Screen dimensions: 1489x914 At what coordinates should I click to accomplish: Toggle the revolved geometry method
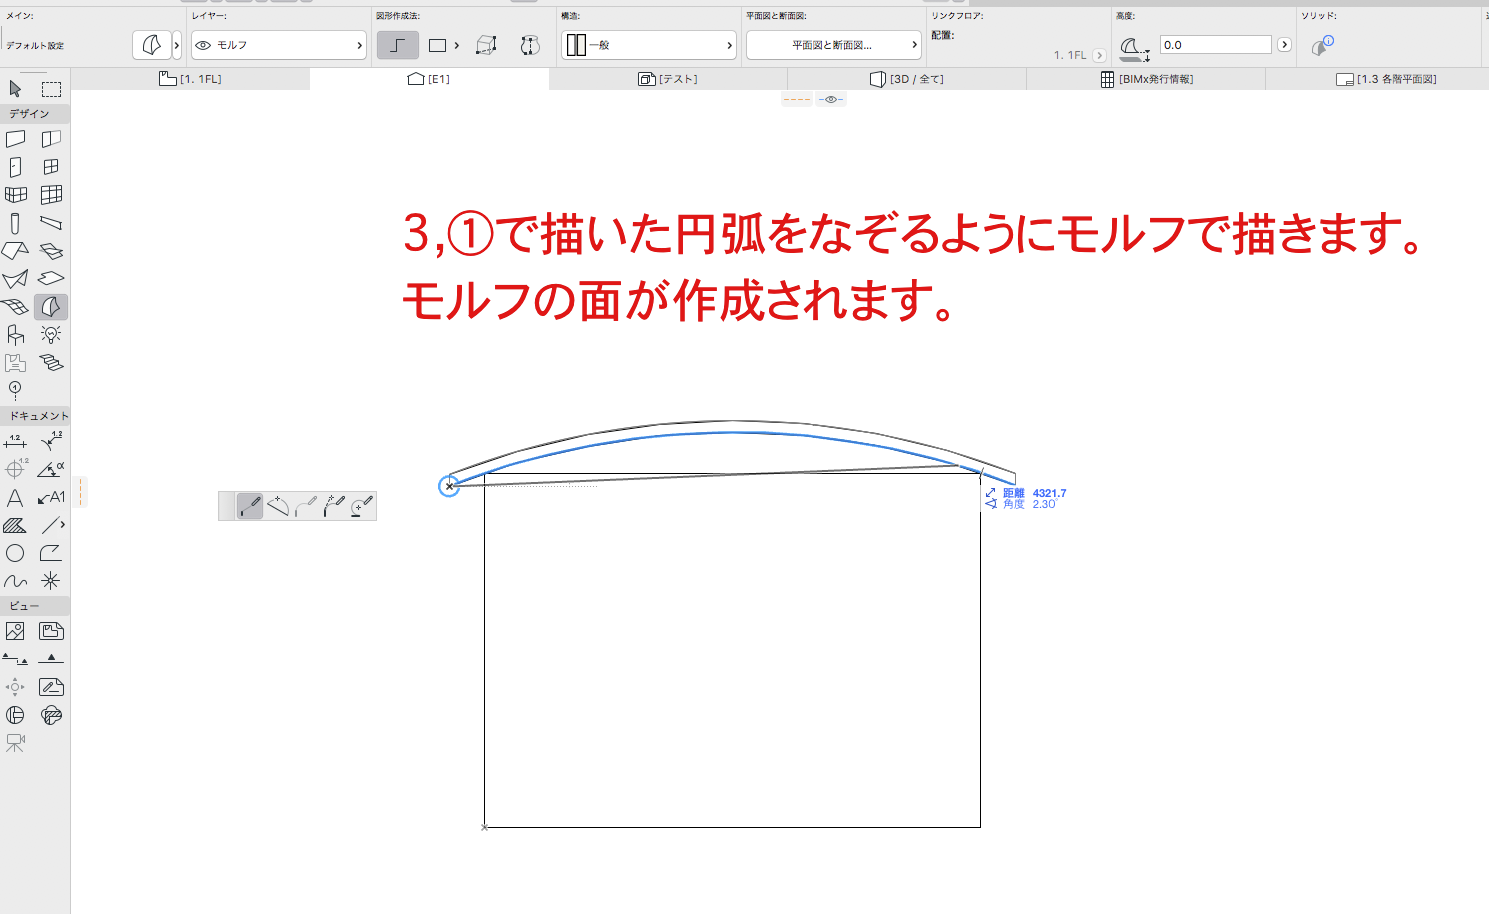[530, 45]
